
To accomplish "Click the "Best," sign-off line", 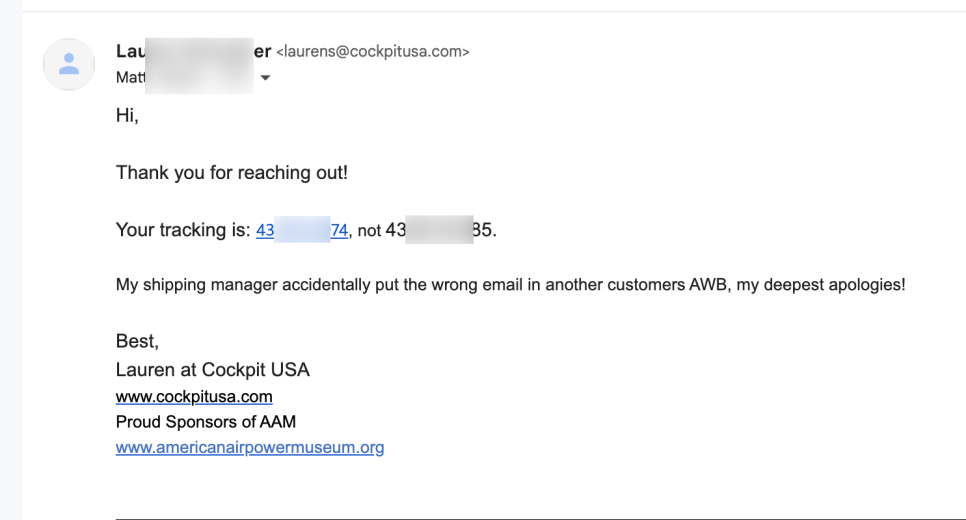I will click(137, 341).
